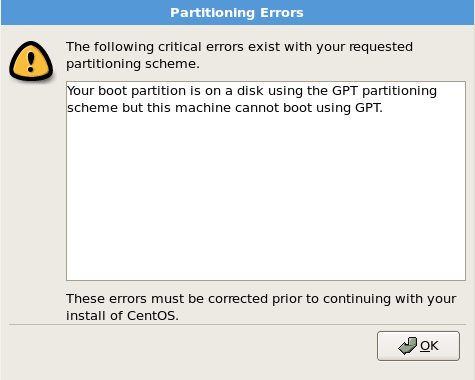Confirm the dialog with the OK button
Image resolution: width=475 pixels, height=380 pixels.
[418, 346]
